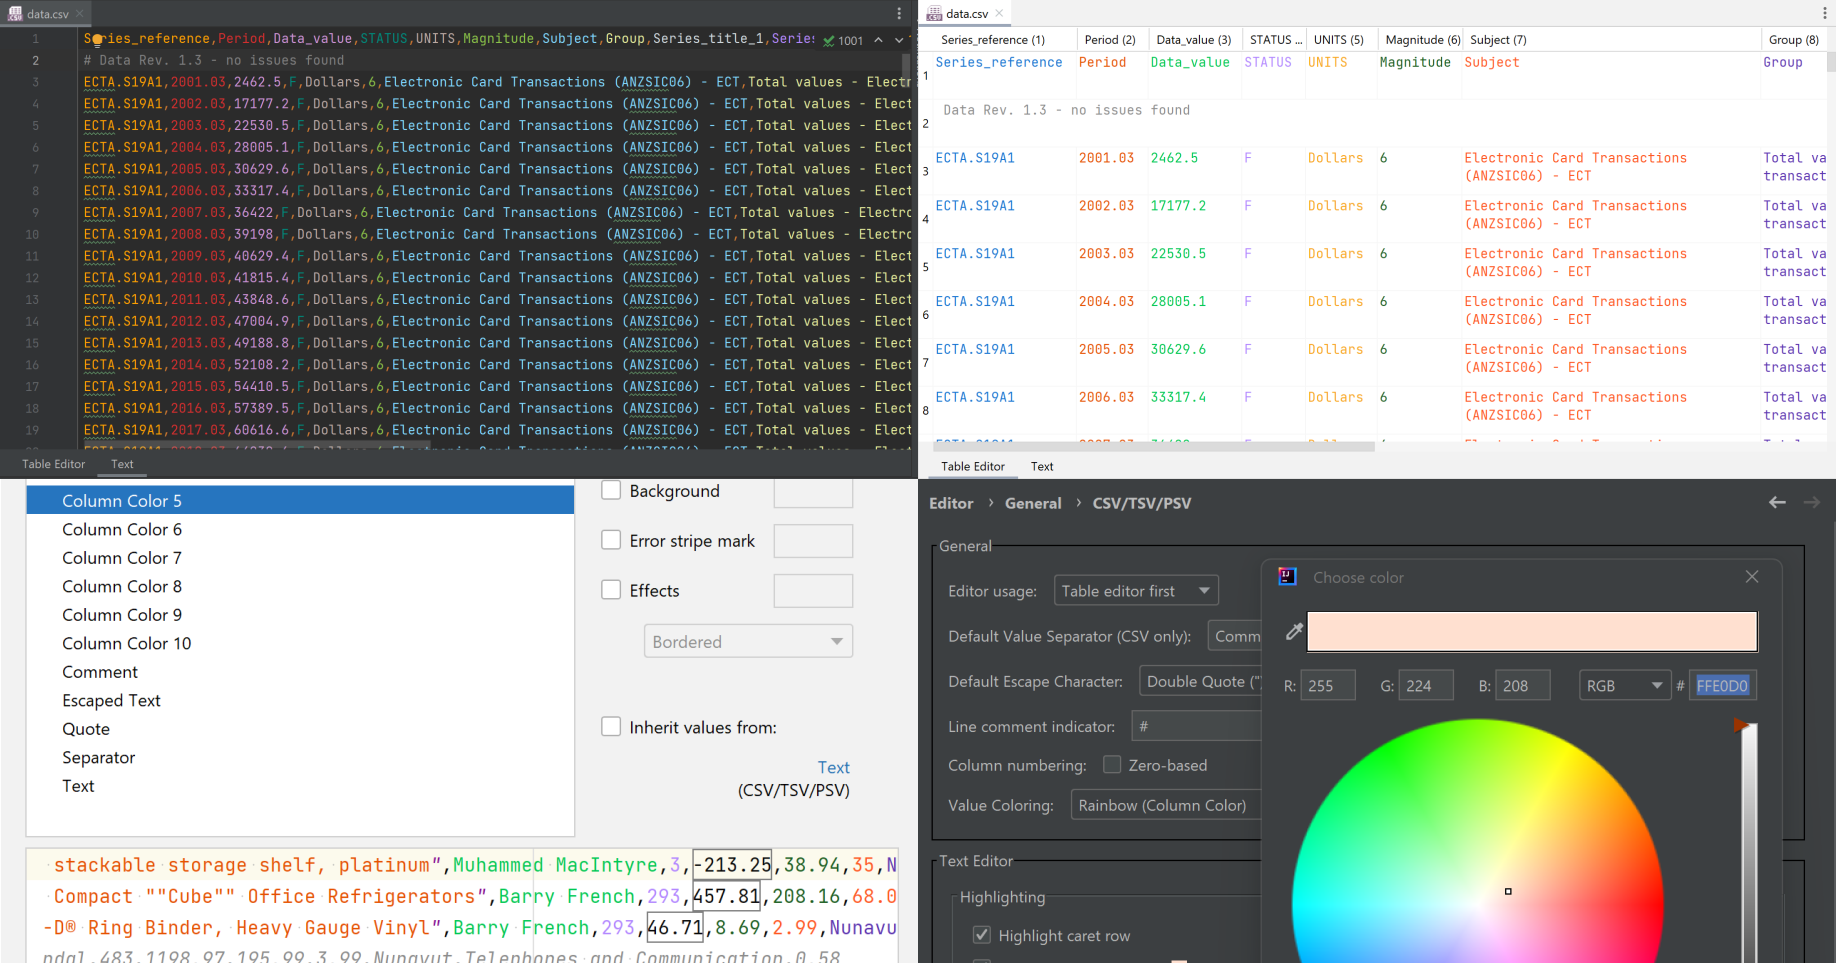The width and height of the screenshot is (1836, 963).
Task: Open the Effects color swatch
Action: point(813,591)
